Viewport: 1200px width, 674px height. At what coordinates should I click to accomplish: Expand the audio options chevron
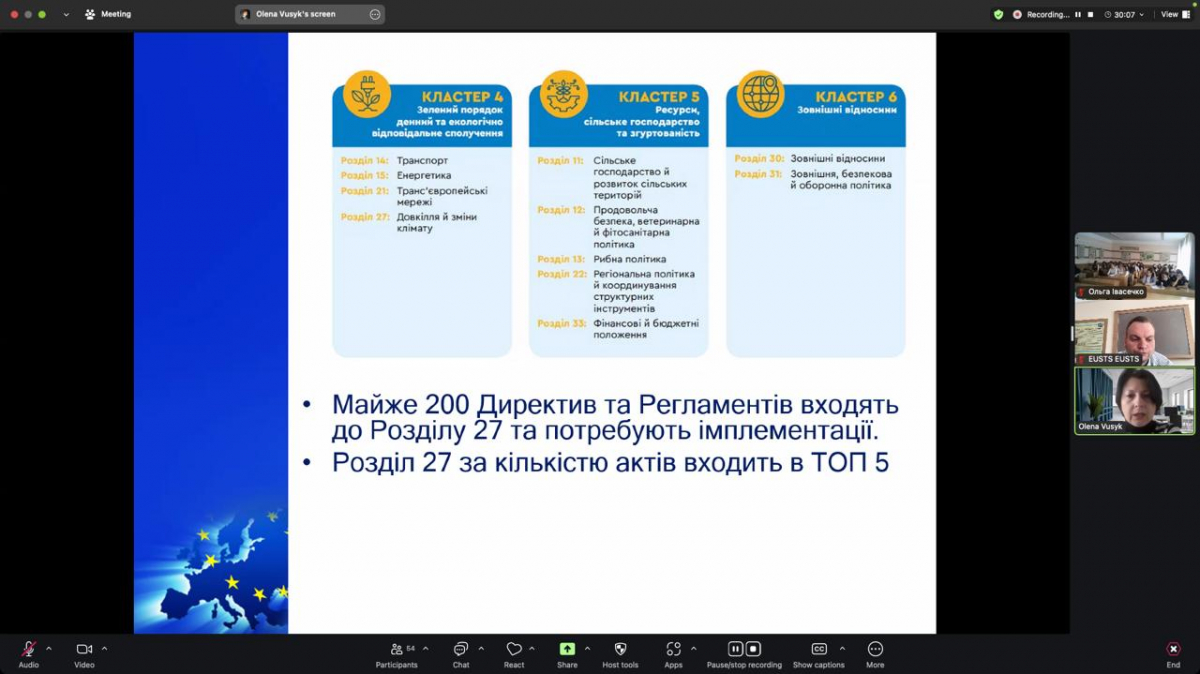(x=48, y=648)
